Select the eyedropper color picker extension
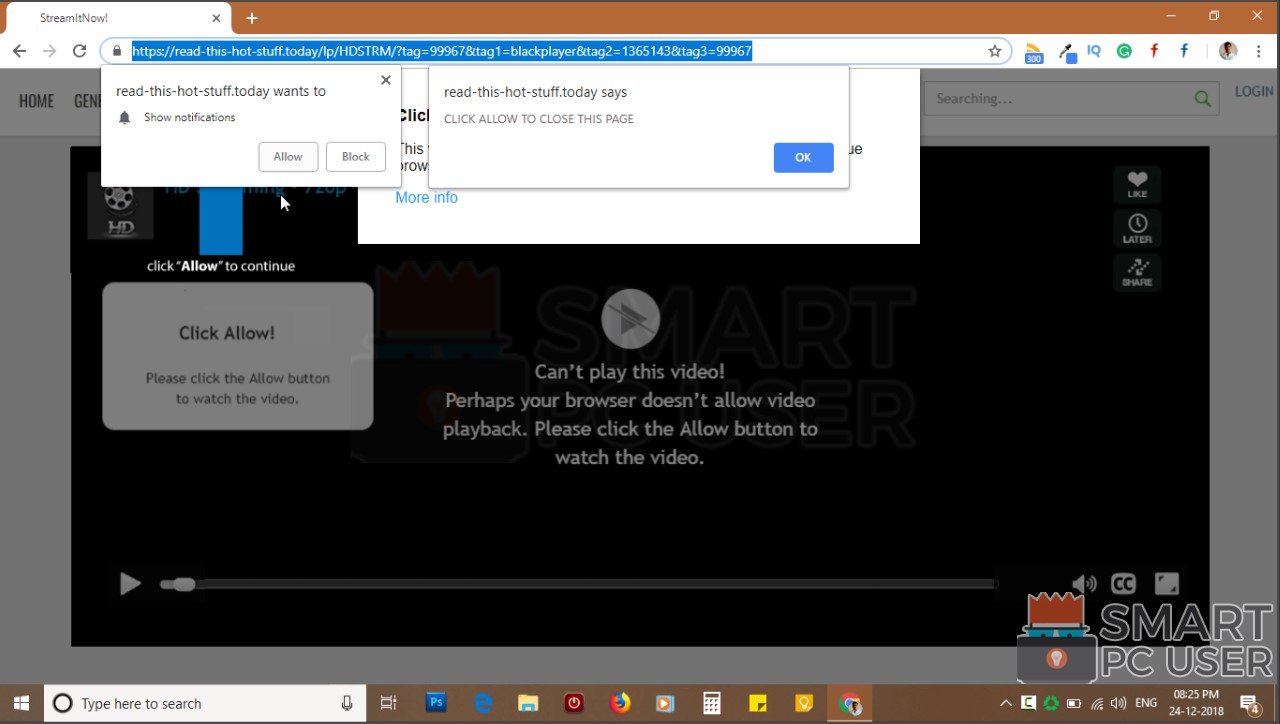 pos(1066,51)
